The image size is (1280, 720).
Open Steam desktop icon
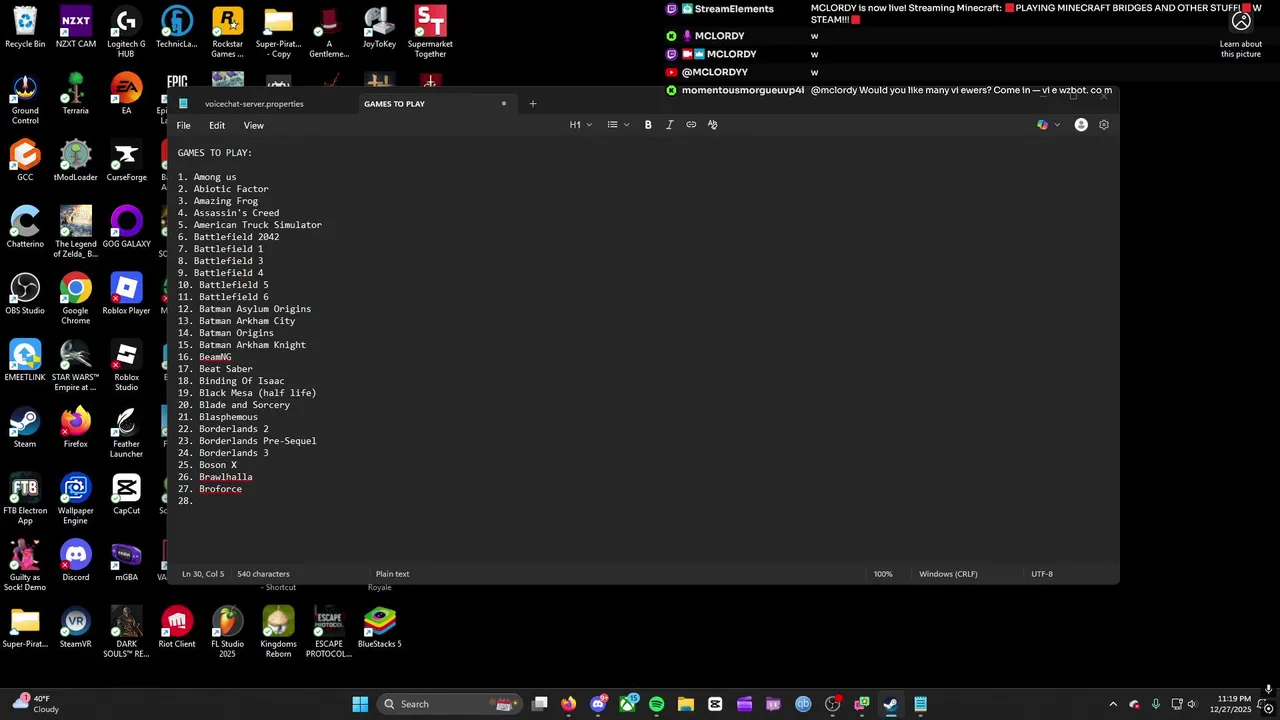pos(25,428)
